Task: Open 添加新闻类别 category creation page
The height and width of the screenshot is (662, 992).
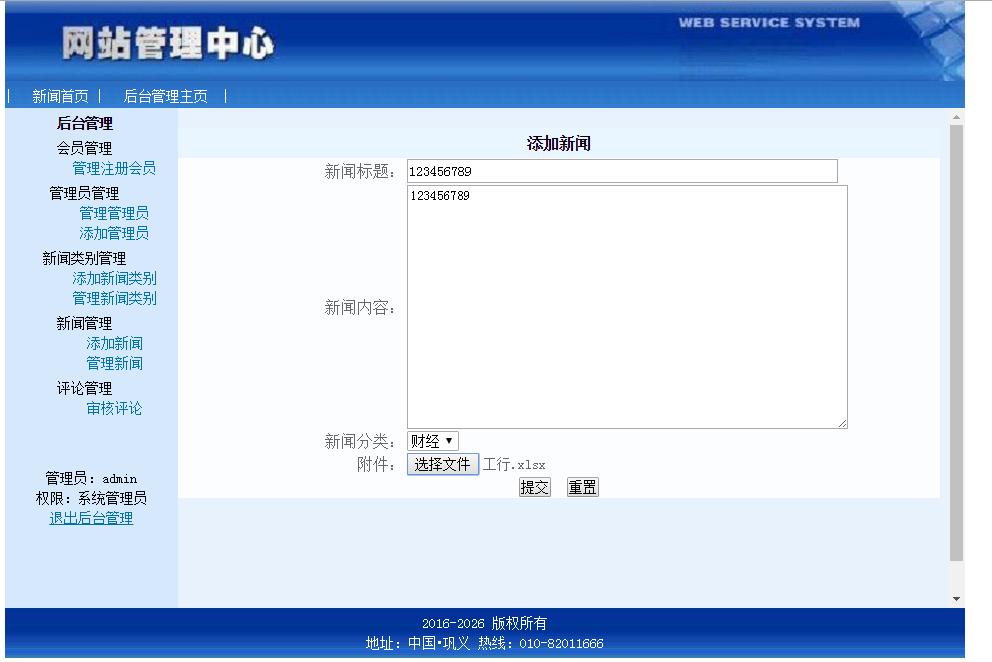Action: pos(114,278)
